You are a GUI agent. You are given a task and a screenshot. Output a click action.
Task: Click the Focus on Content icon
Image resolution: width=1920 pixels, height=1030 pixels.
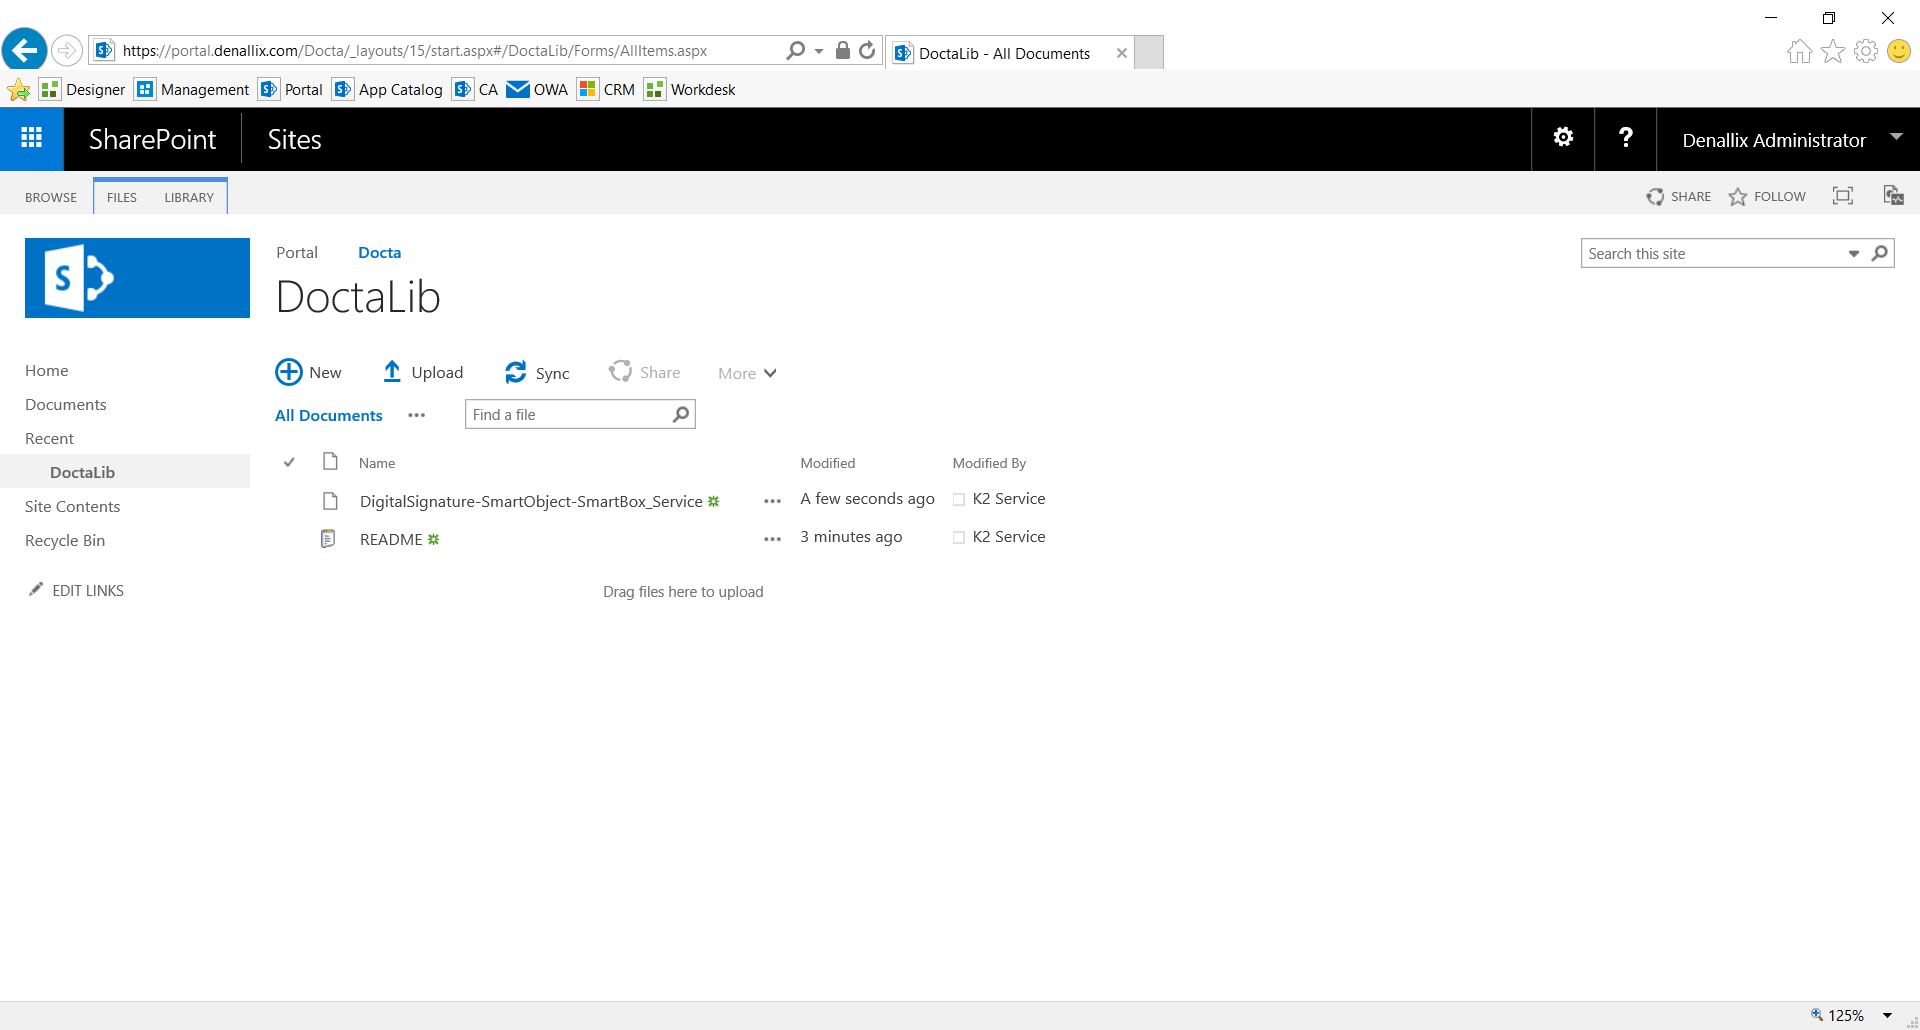(1843, 196)
